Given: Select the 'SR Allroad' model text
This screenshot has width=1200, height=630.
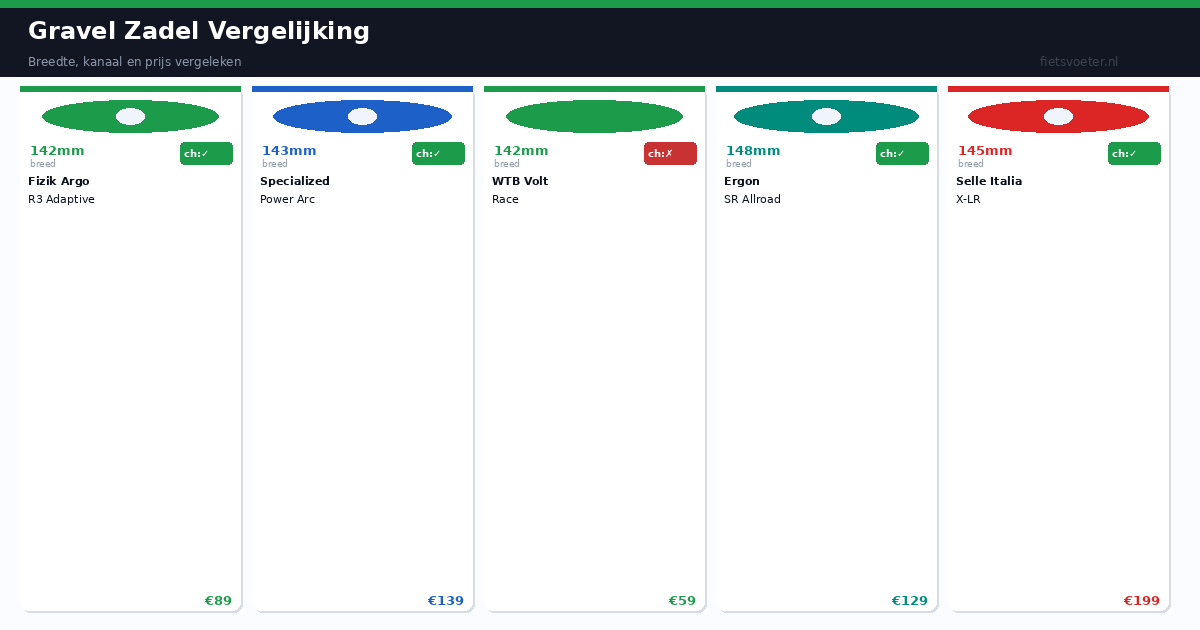Looking at the screenshot, I should click(x=752, y=199).
